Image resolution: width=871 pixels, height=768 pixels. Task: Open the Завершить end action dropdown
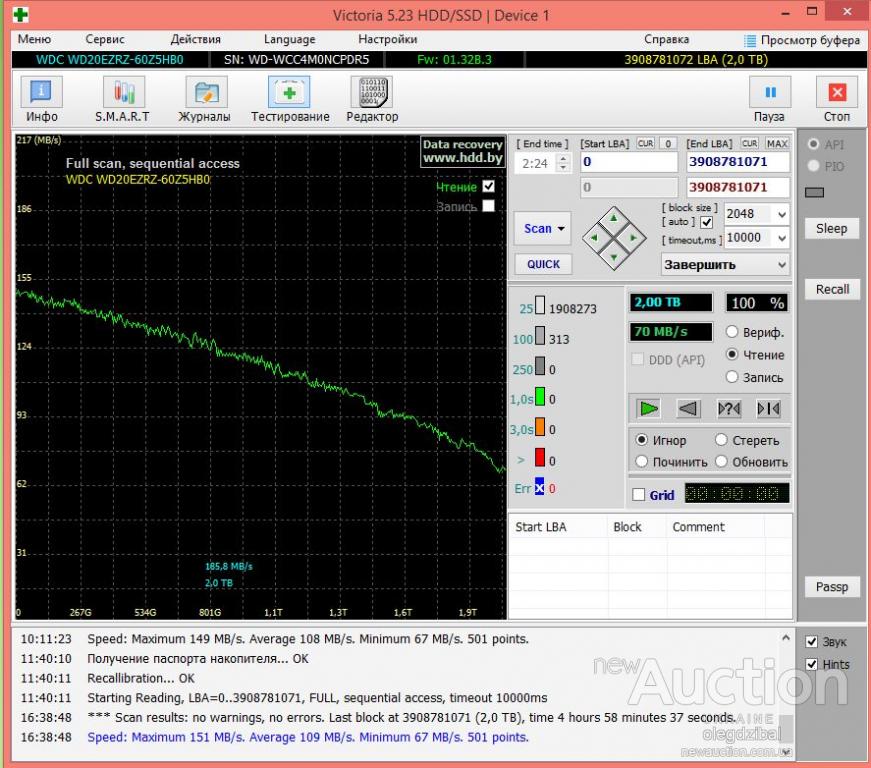click(x=725, y=265)
